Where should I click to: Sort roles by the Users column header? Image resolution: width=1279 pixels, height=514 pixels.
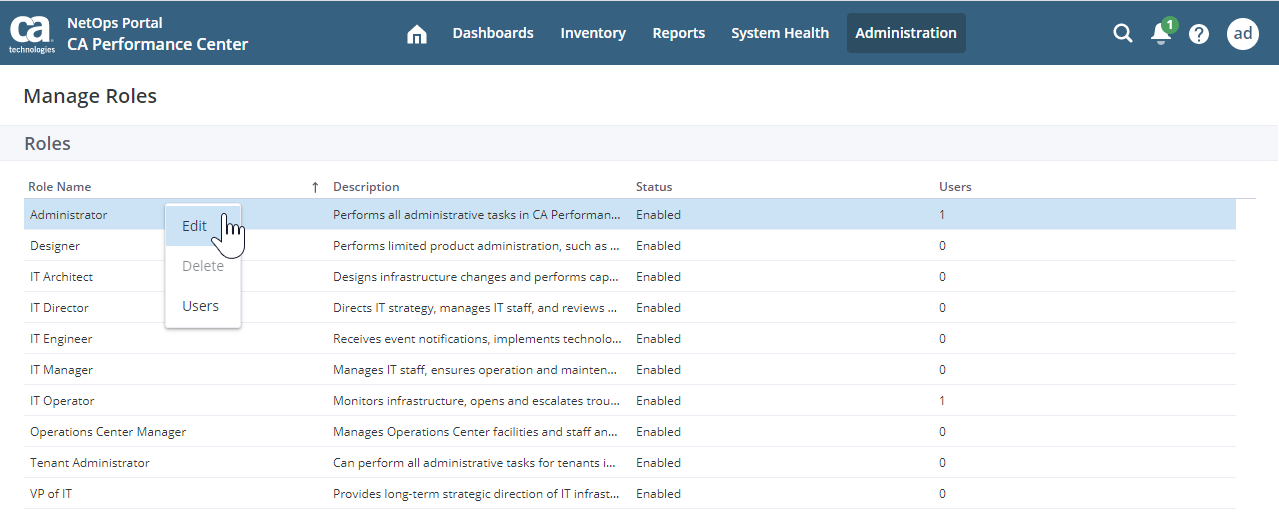pos(955,187)
